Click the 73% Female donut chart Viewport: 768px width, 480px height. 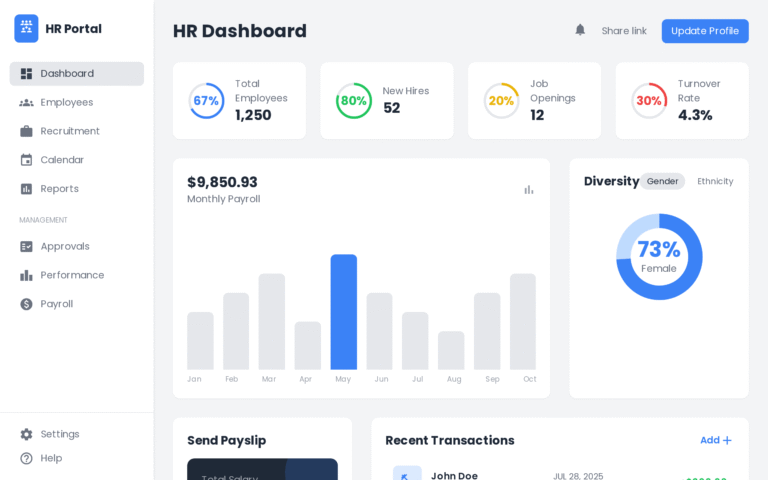[659, 257]
